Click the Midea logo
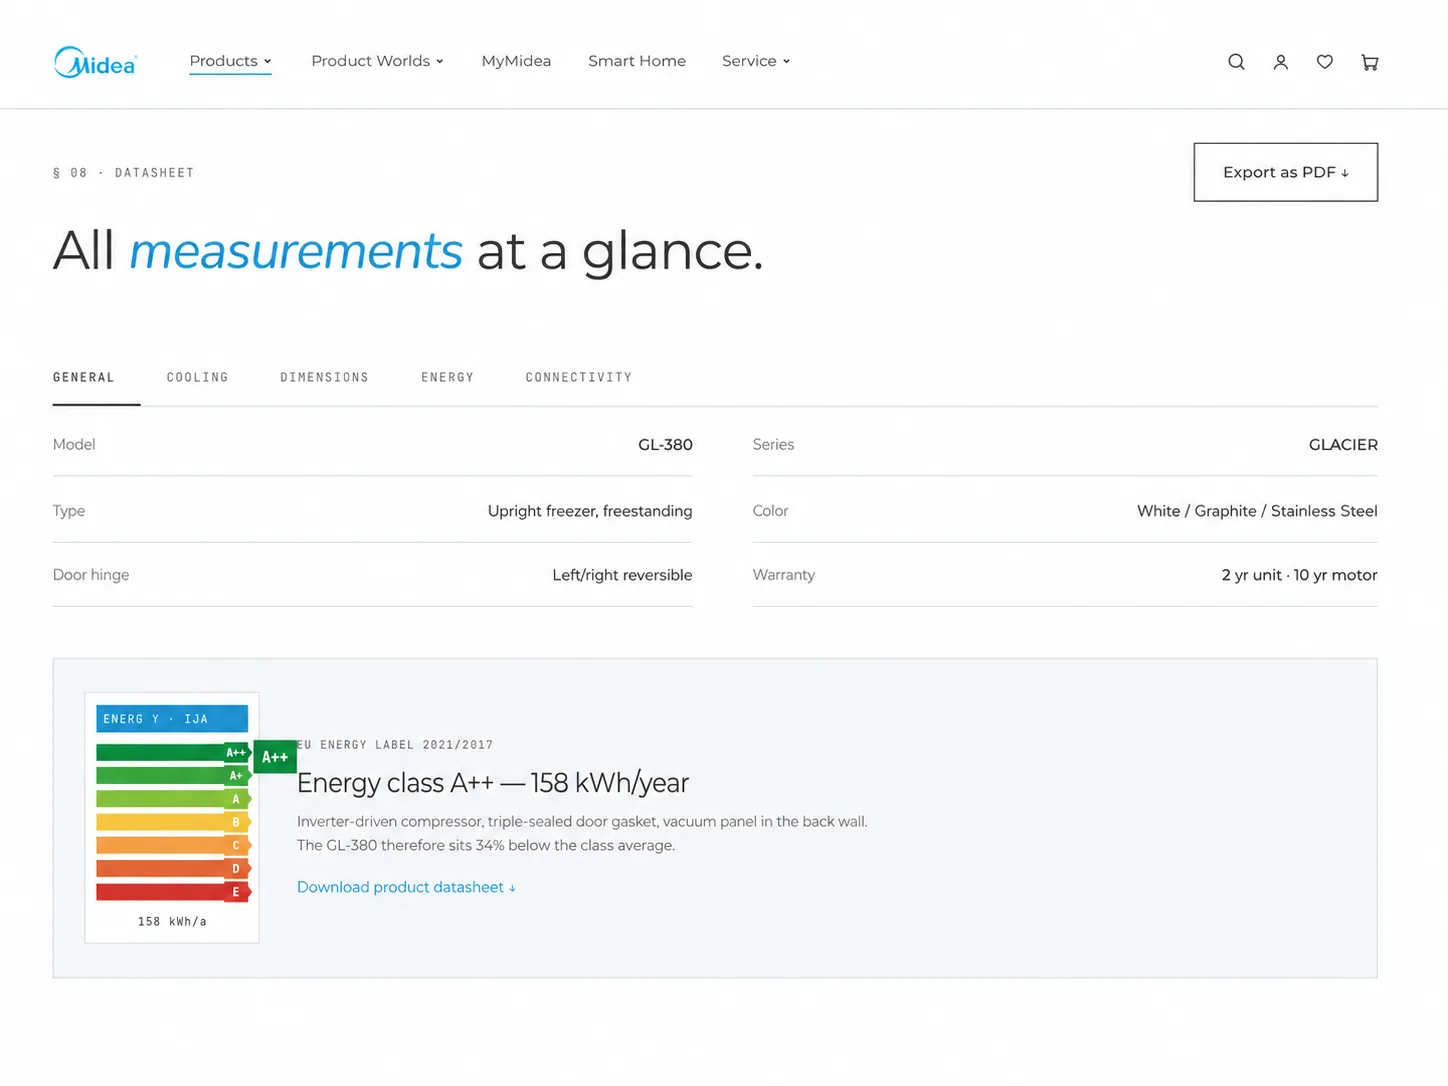This screenshot has width=1448, height=1086. pyautogui.click(x=96, y=62)
